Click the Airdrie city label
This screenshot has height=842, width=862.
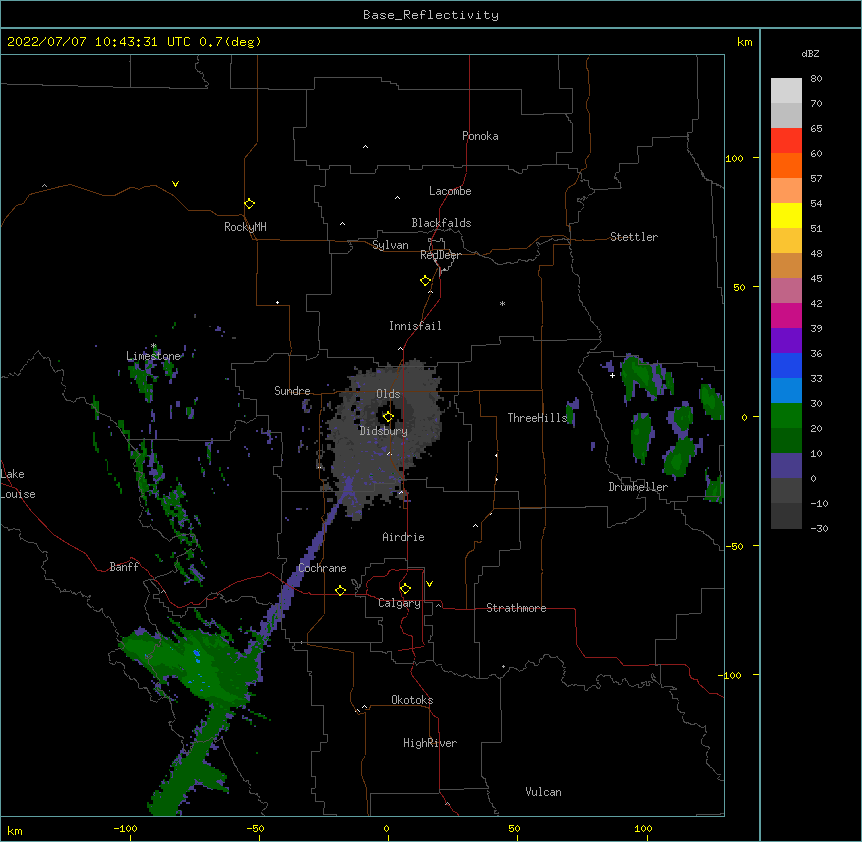[x=403, y=537]
